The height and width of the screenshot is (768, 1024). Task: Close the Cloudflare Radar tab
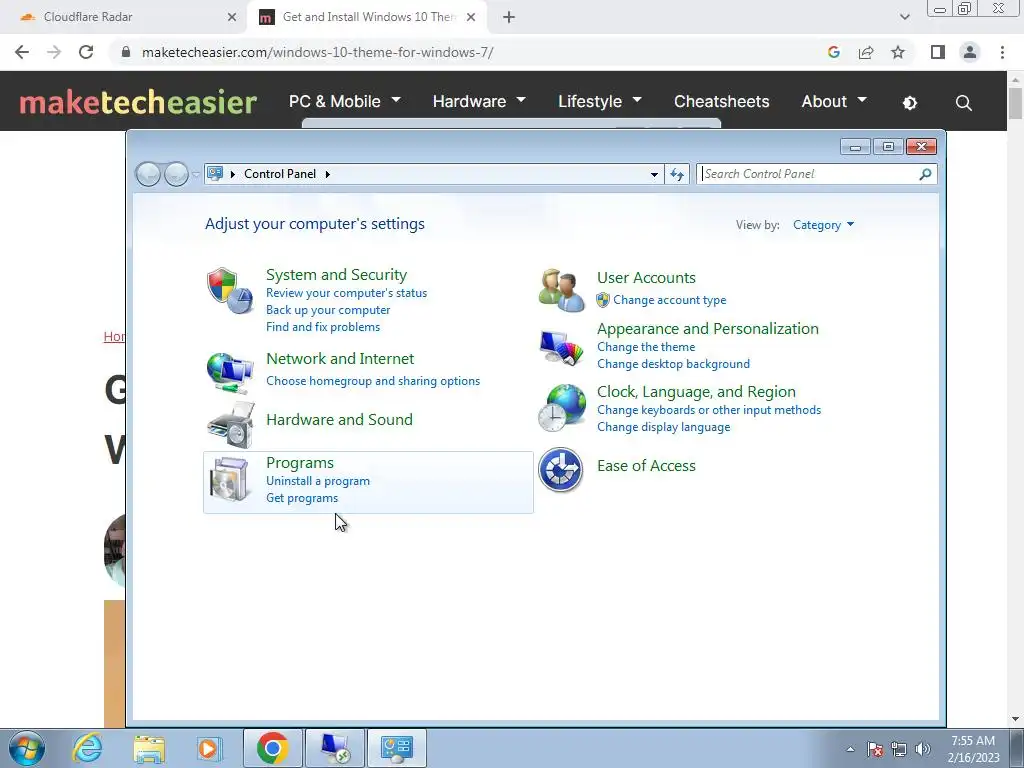[232, 17]
